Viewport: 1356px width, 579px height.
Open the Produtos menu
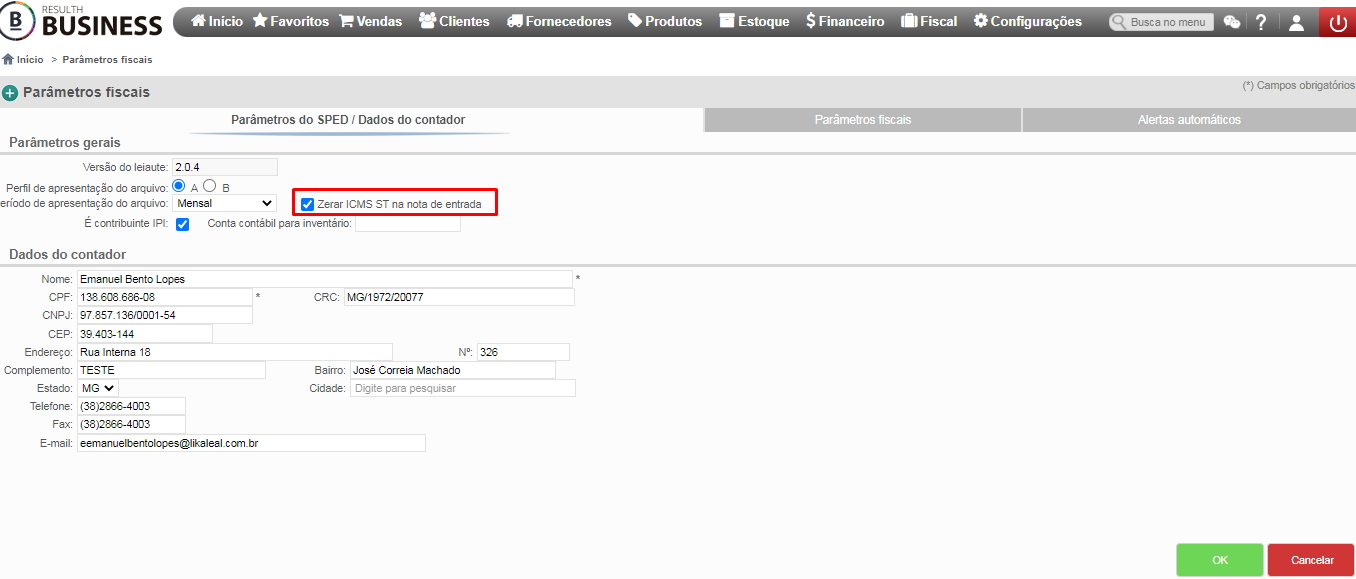click(x=664, y=21)
